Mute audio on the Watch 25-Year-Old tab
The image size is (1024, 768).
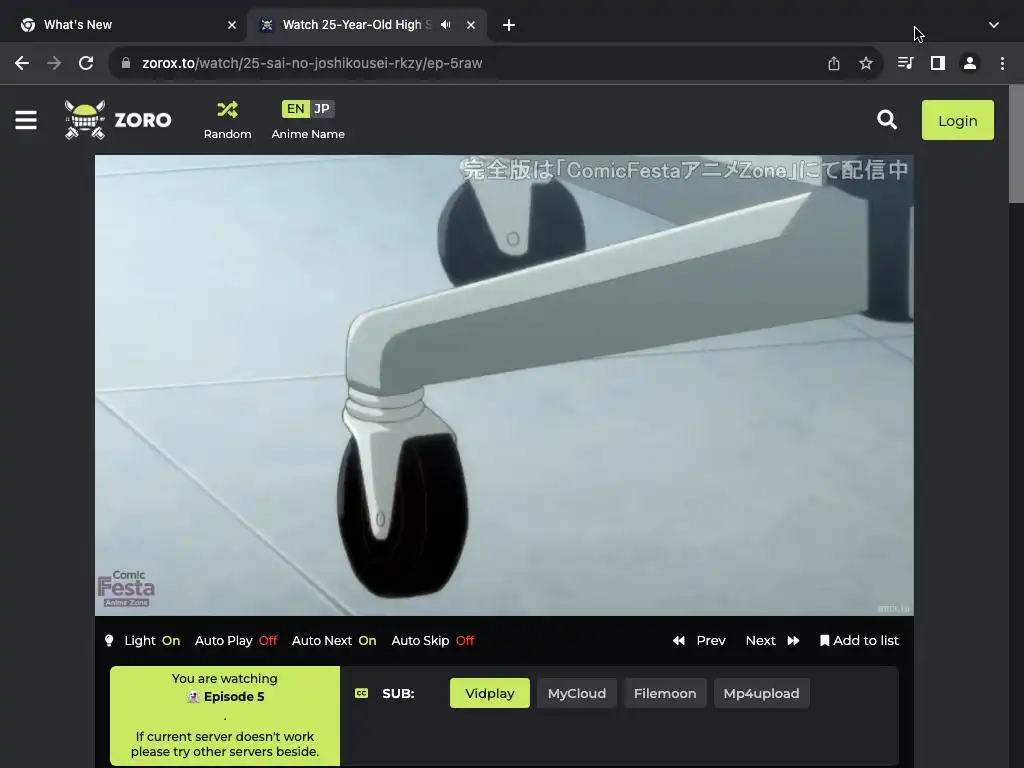446,25
